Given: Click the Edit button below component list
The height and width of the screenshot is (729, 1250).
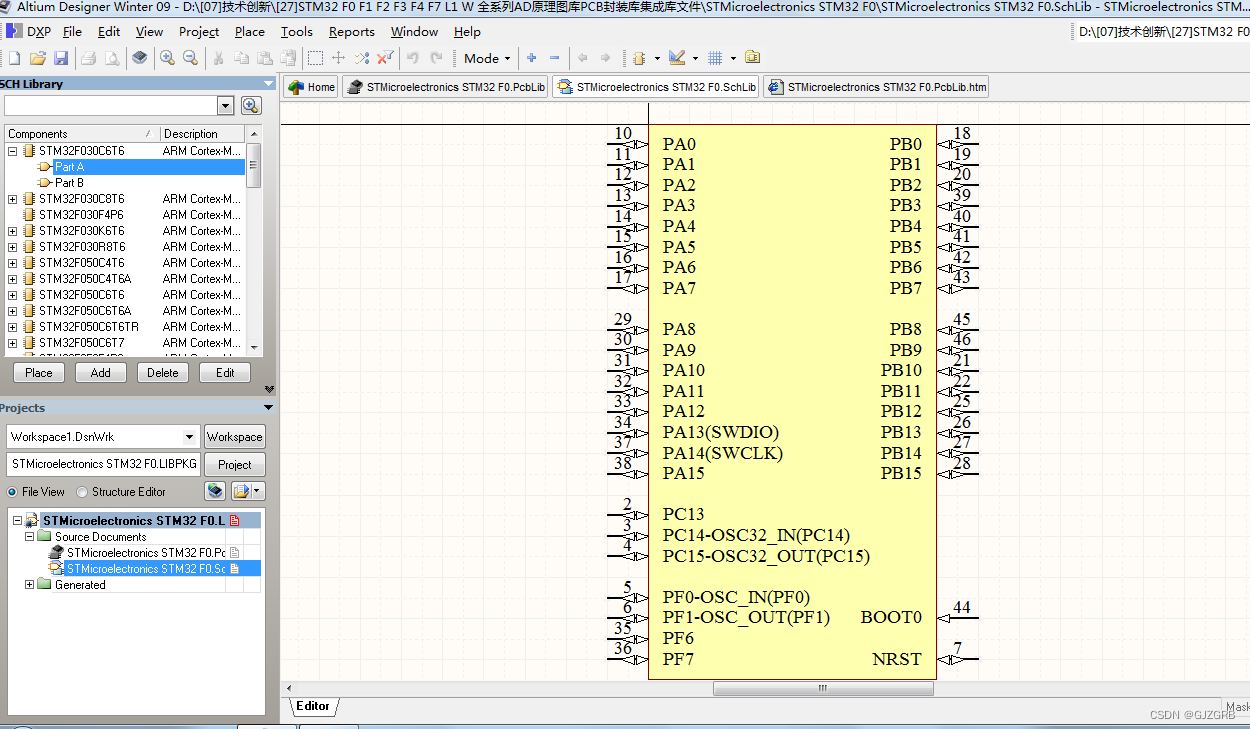Looking at the screenshot, I should (x=224, y=372).
